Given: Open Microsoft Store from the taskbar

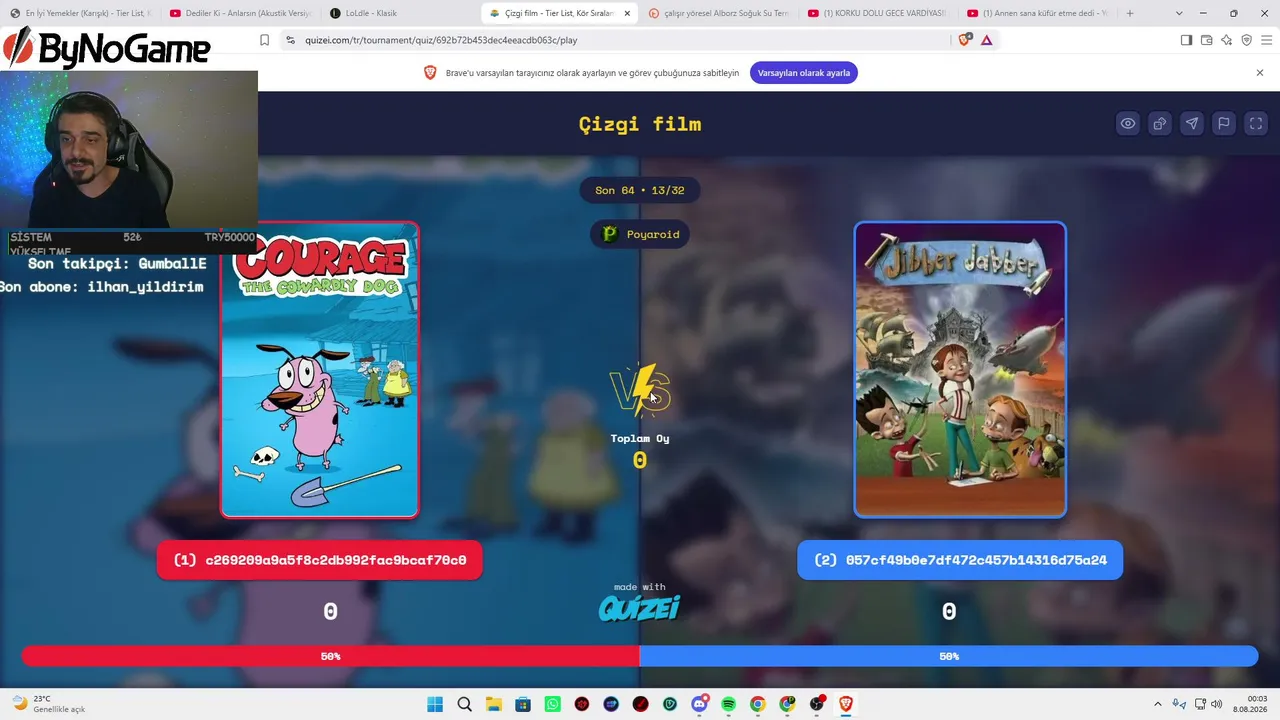Looking at the screenshot, I should (523, 704).
